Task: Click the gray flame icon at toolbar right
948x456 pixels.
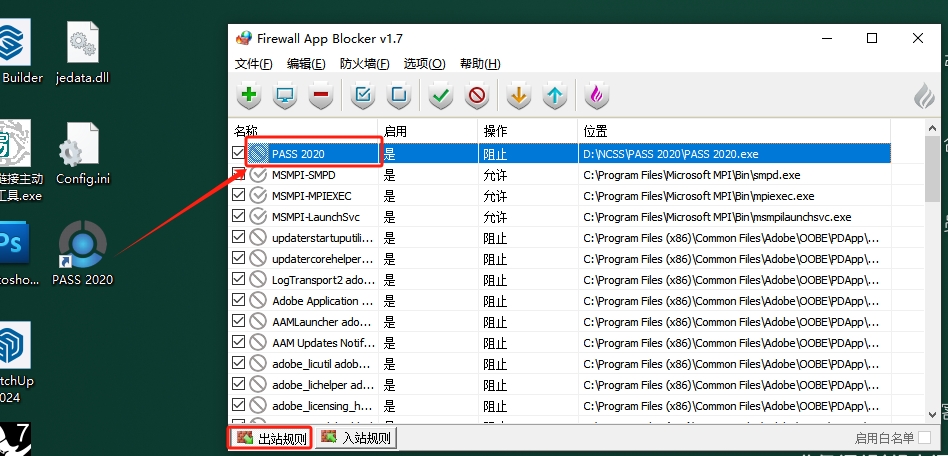Action: point(924,96)
